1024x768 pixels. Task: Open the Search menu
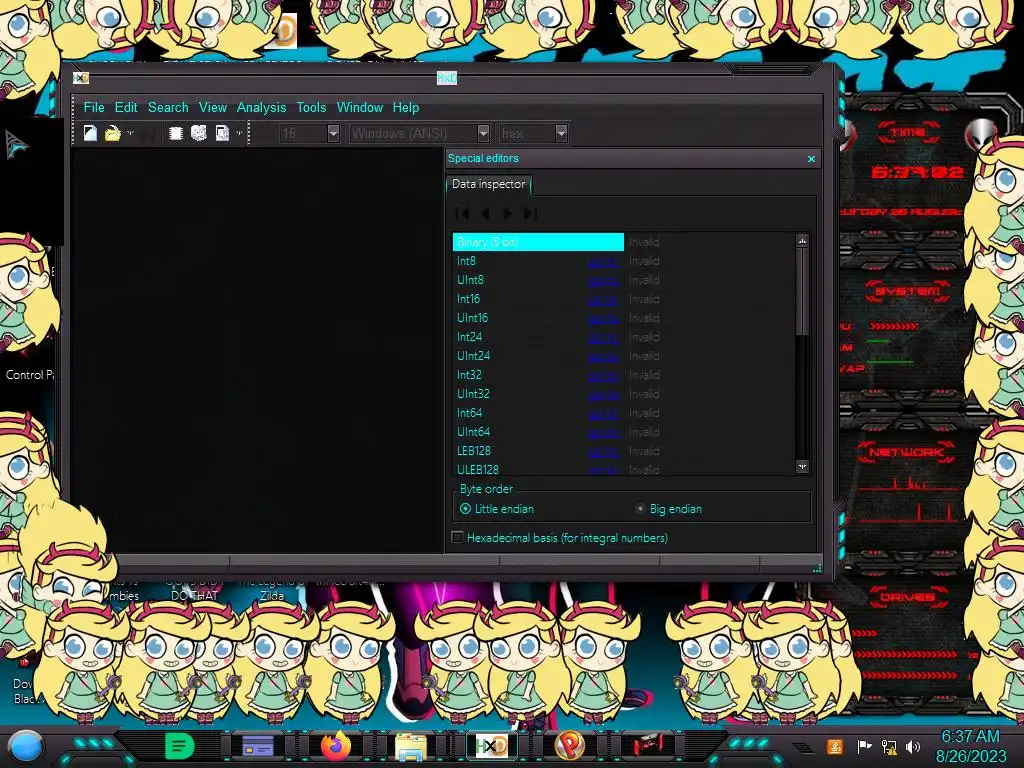[168, 107]
